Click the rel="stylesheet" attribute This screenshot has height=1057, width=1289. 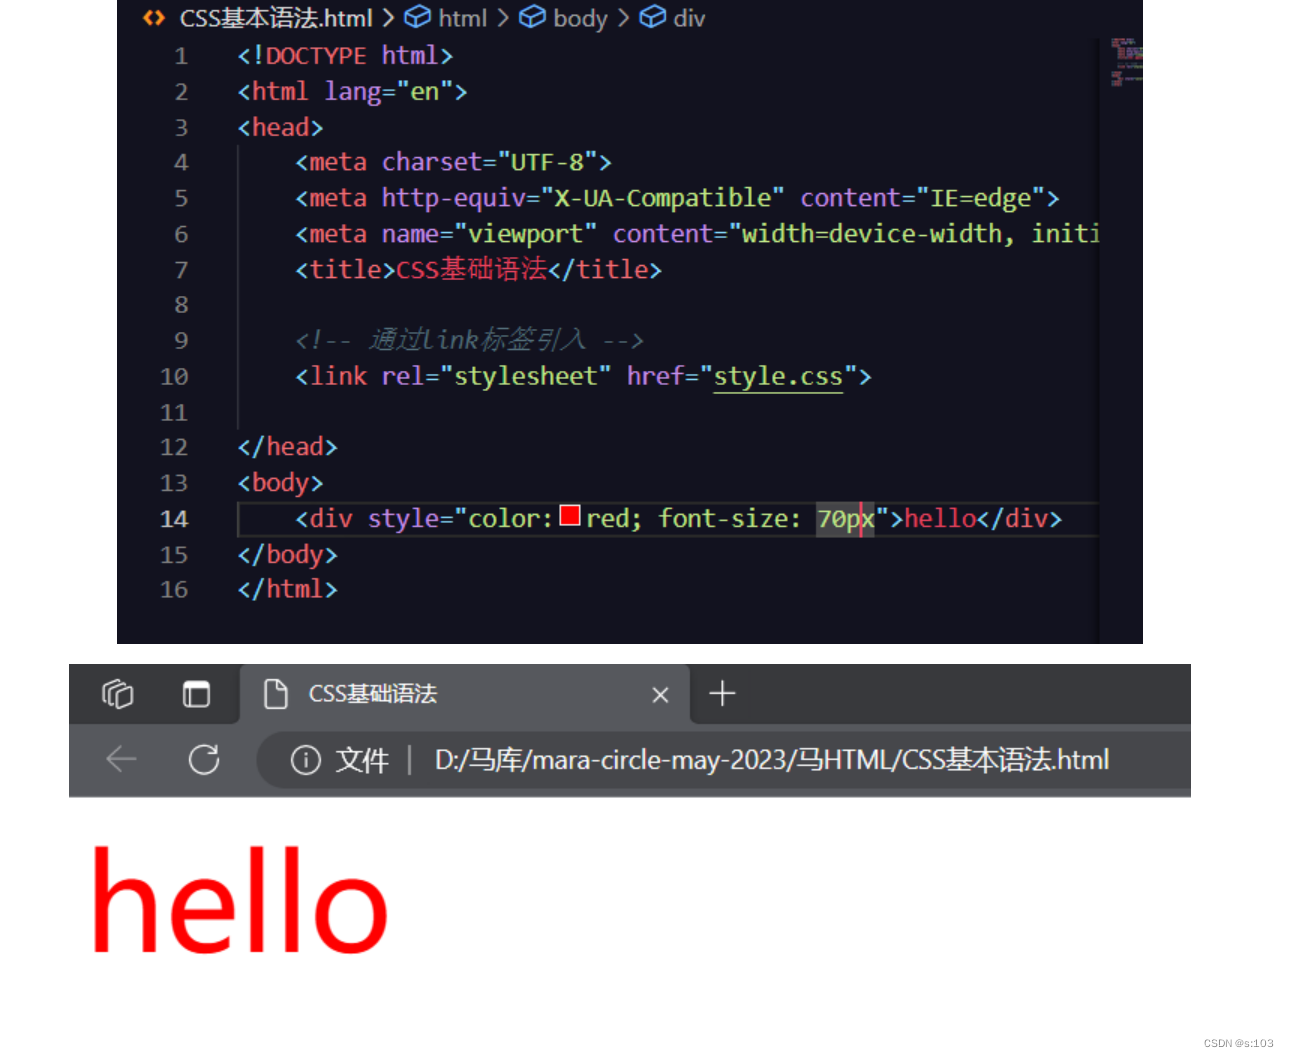[496, 376]
